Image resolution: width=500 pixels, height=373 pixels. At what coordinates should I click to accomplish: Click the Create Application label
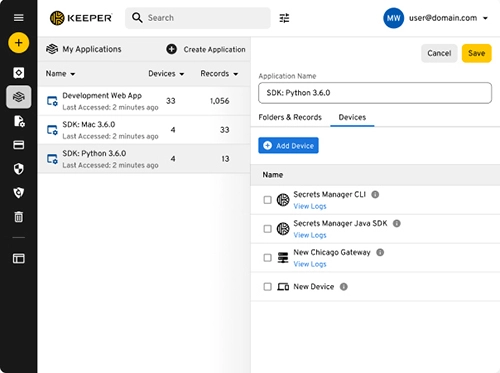pyautogui.click(x=214, y=49)
